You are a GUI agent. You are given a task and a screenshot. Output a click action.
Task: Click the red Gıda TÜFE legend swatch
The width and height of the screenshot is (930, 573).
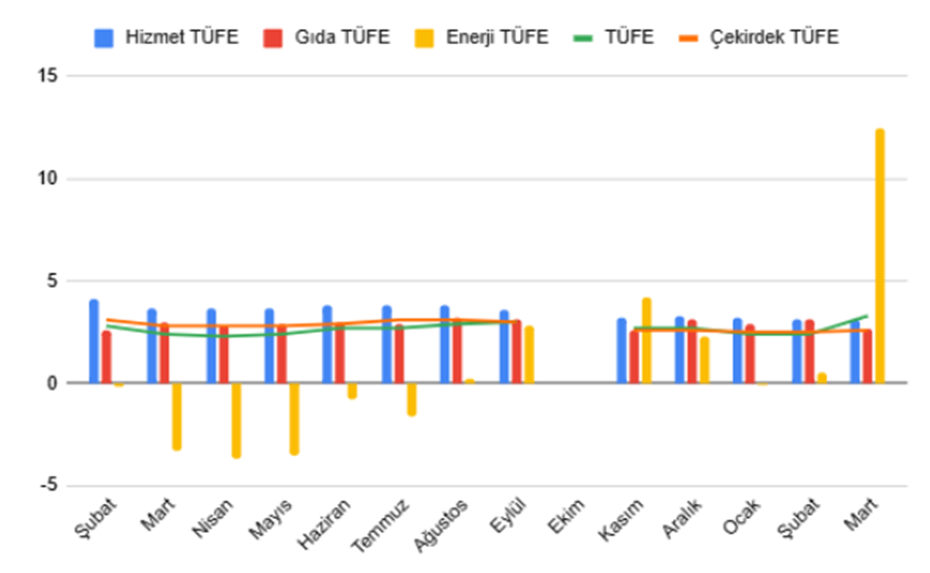click(272, 38)
